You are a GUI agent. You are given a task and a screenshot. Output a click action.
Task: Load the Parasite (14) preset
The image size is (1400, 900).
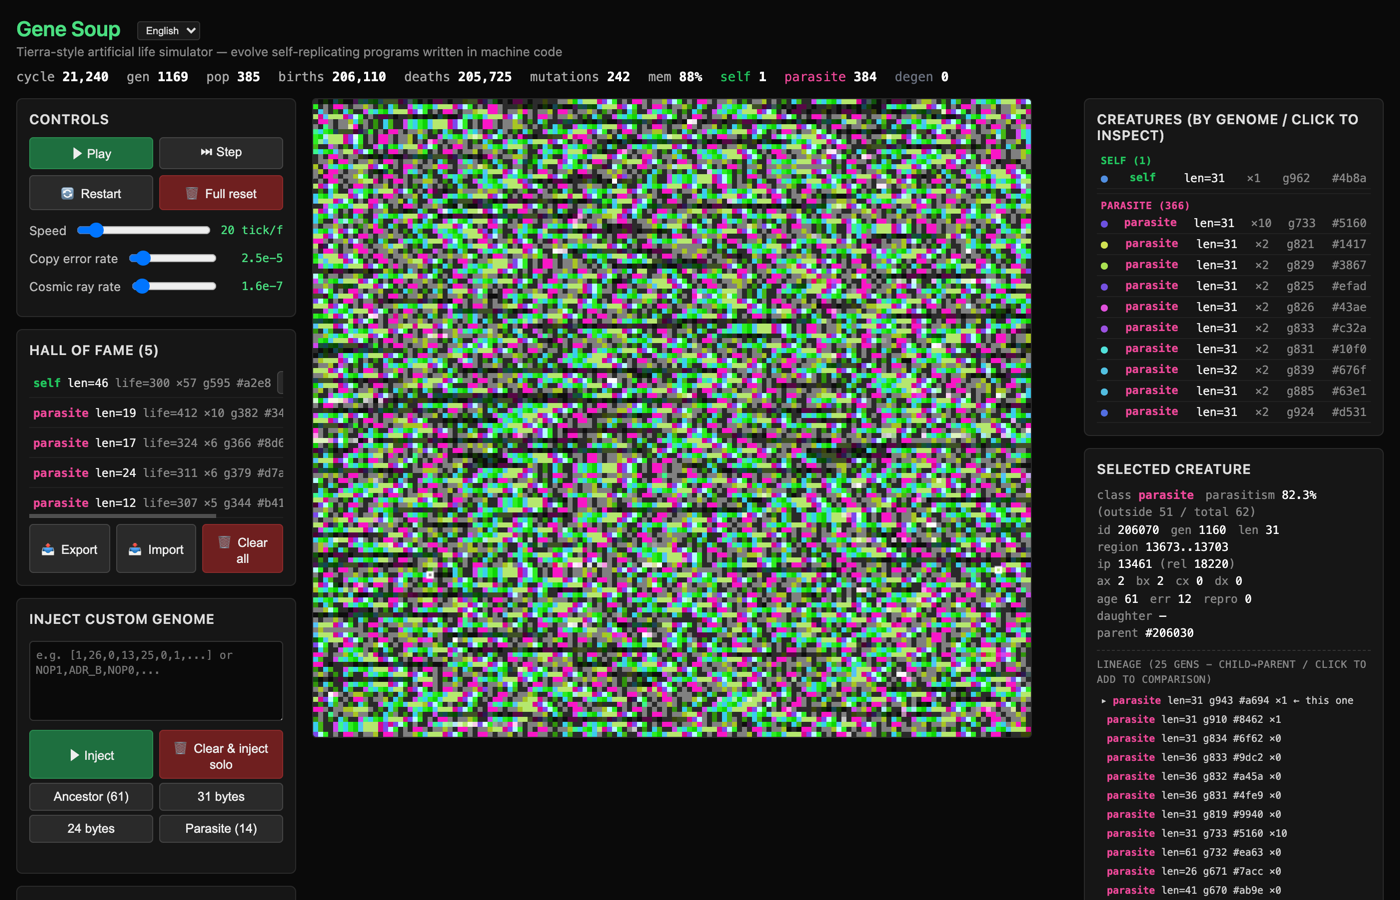[221, 829]
